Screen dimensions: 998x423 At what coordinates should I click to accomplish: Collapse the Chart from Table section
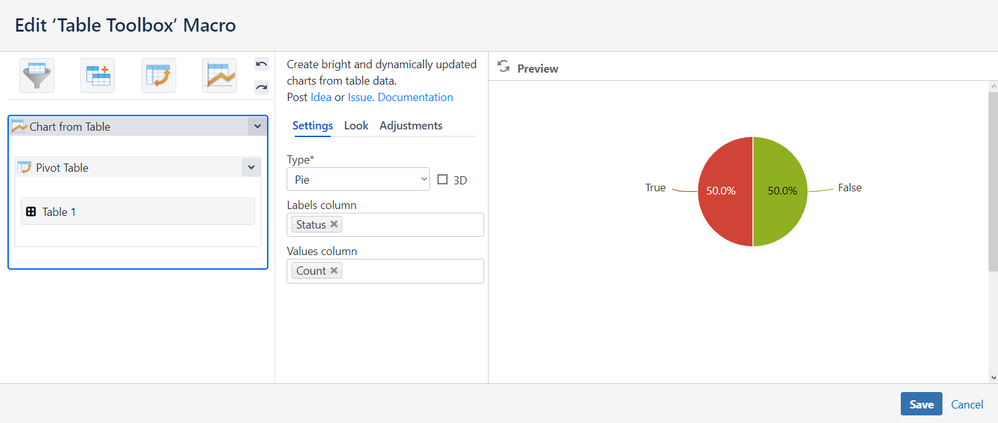257,127
